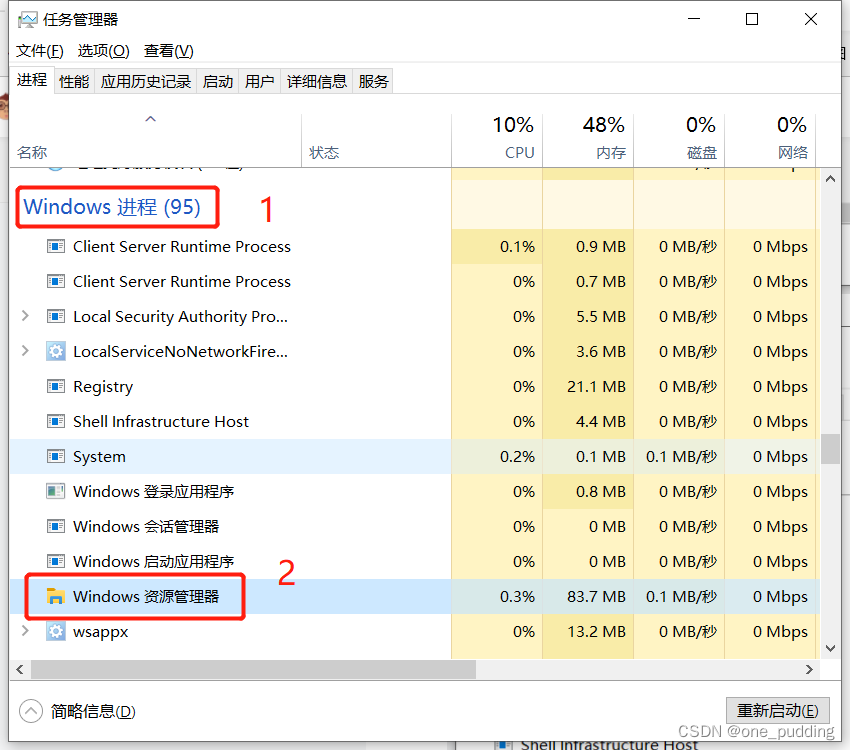The height and width of the screenshot is (750, 850).
Task: Select the Windows 登录应用程序 row
Action: pos(415,492)
